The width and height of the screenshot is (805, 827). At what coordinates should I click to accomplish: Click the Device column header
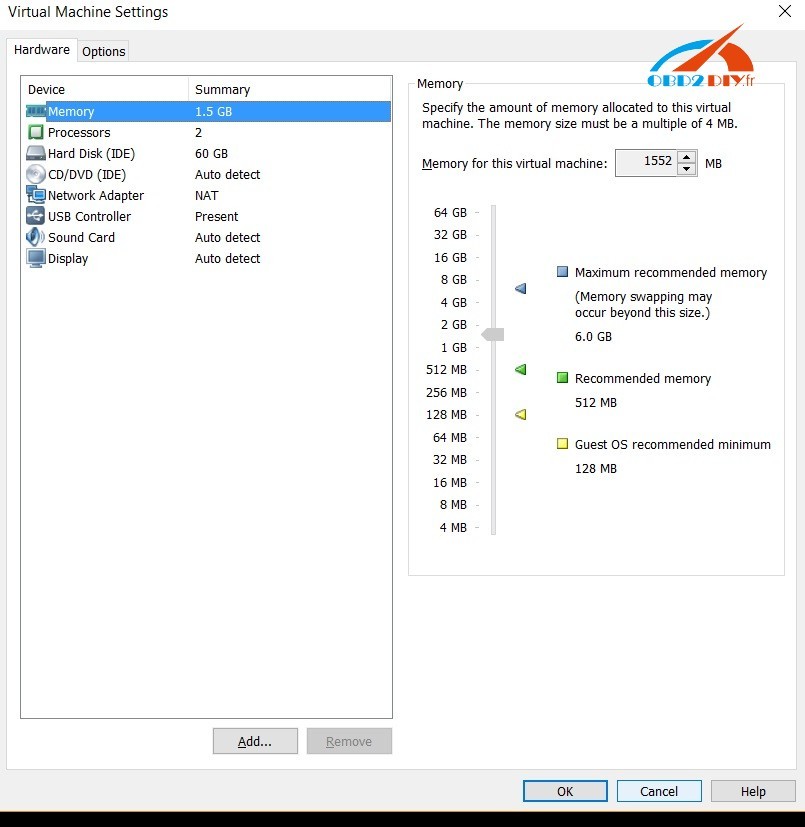click(x=104, y=90)
